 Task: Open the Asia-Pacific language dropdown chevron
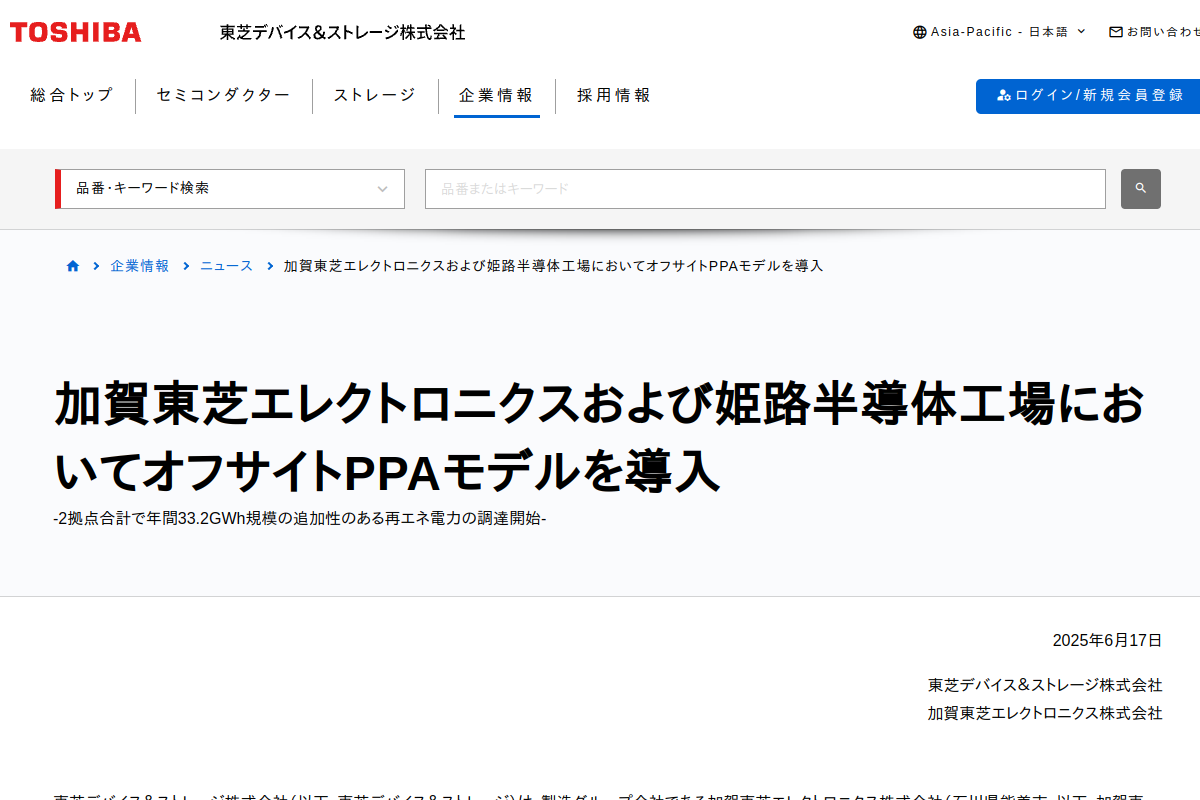[1081, 31]
